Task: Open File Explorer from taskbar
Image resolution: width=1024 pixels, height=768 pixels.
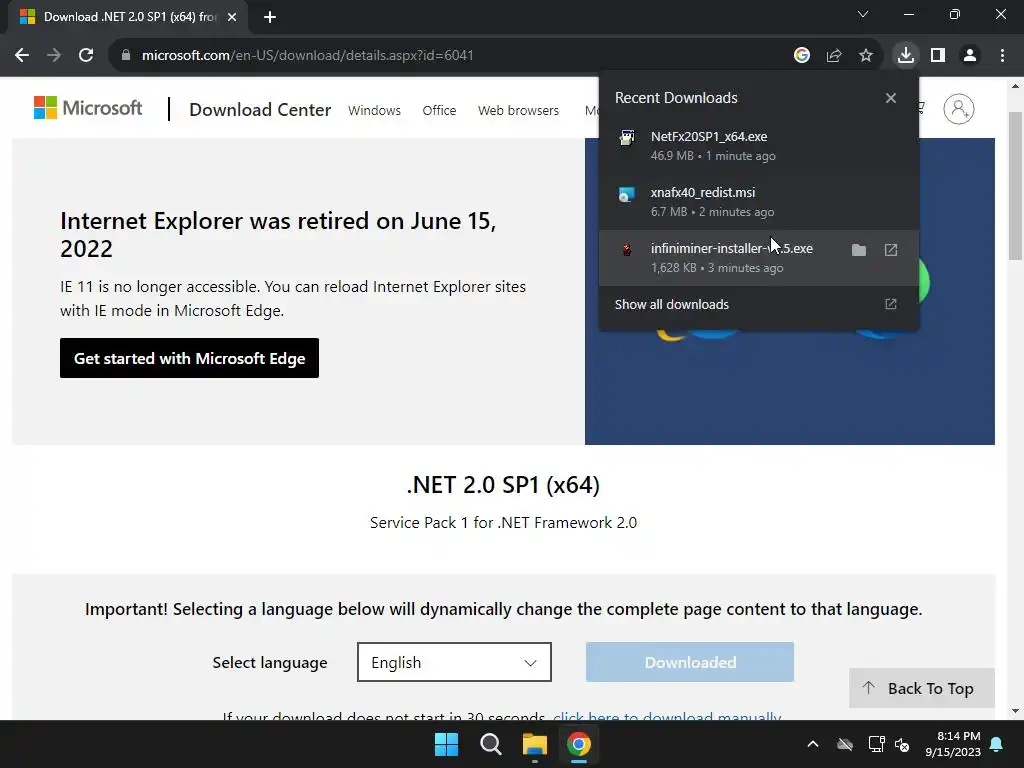Action: [x=534, y=744]
